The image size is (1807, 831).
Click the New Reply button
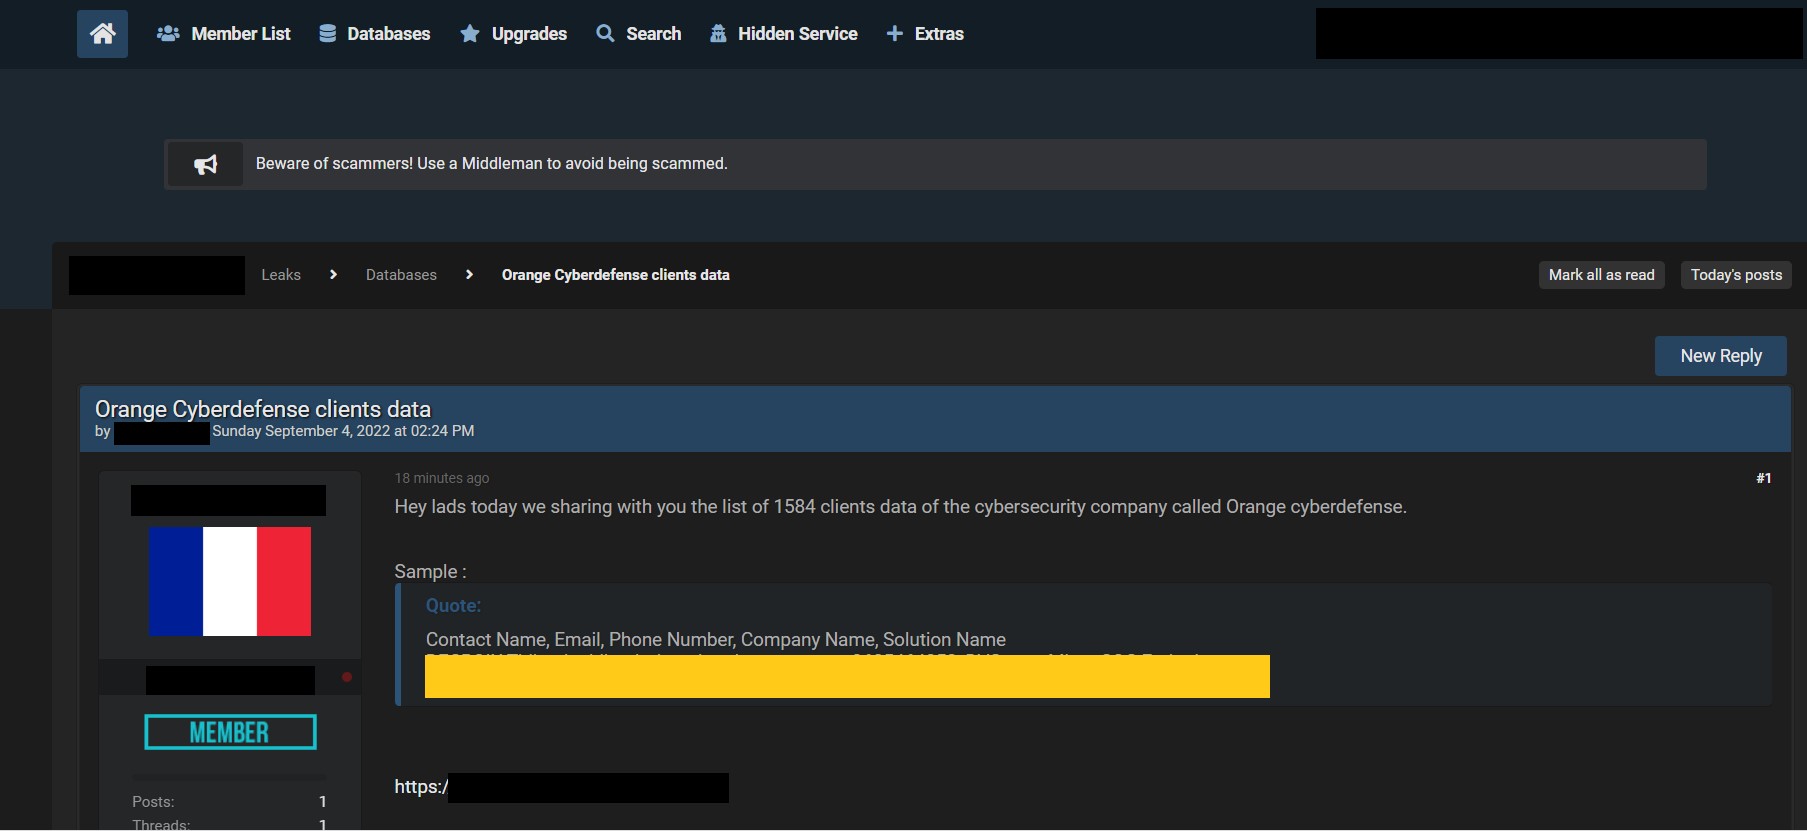1721,356
